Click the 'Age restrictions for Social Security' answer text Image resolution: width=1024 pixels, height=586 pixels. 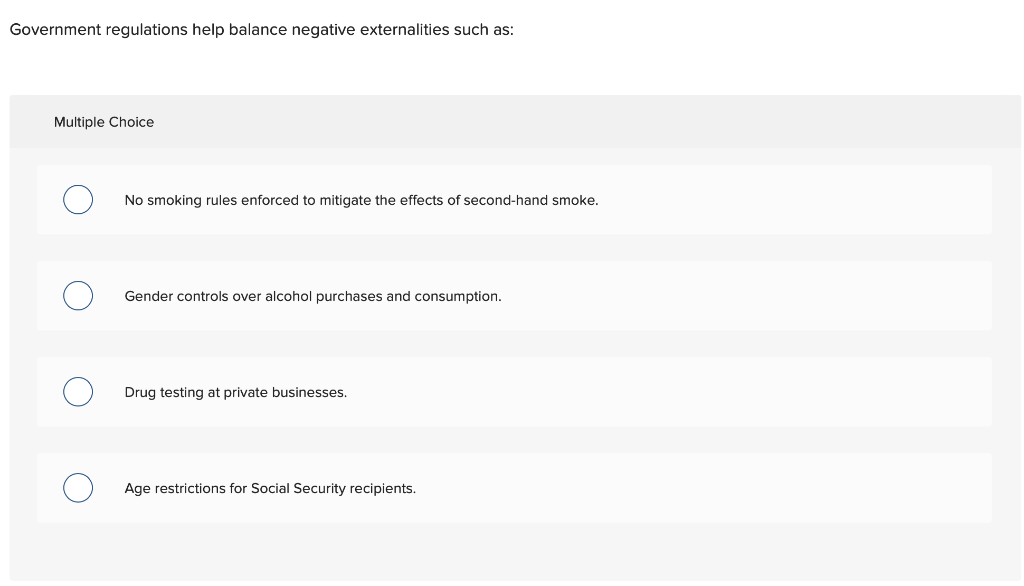coord(269,488)
